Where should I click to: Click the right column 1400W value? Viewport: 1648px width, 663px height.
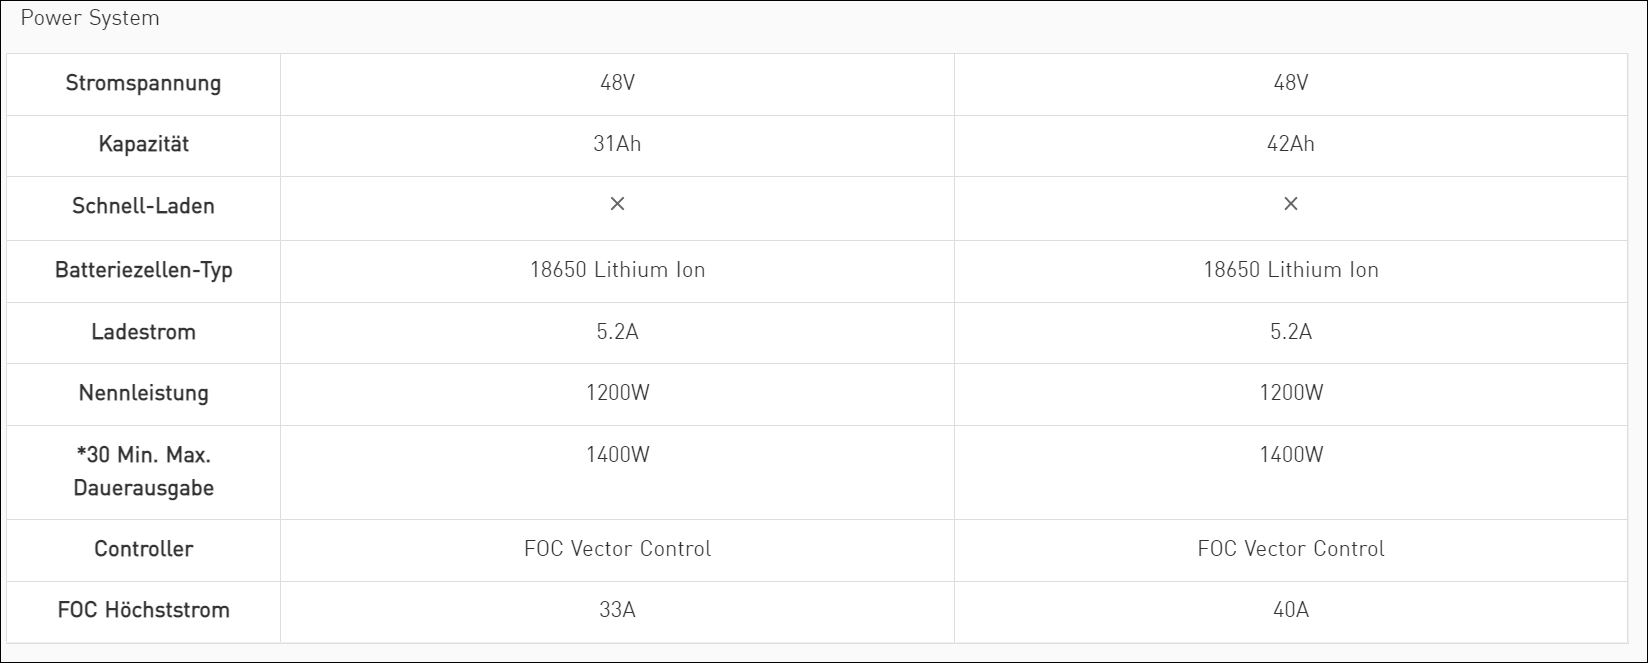click(x=1290, y=455)
